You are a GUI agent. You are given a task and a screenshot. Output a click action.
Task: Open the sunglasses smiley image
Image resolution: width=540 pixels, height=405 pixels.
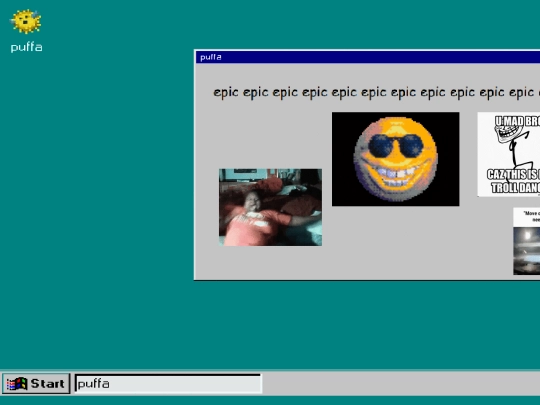(x=395, y=159)
